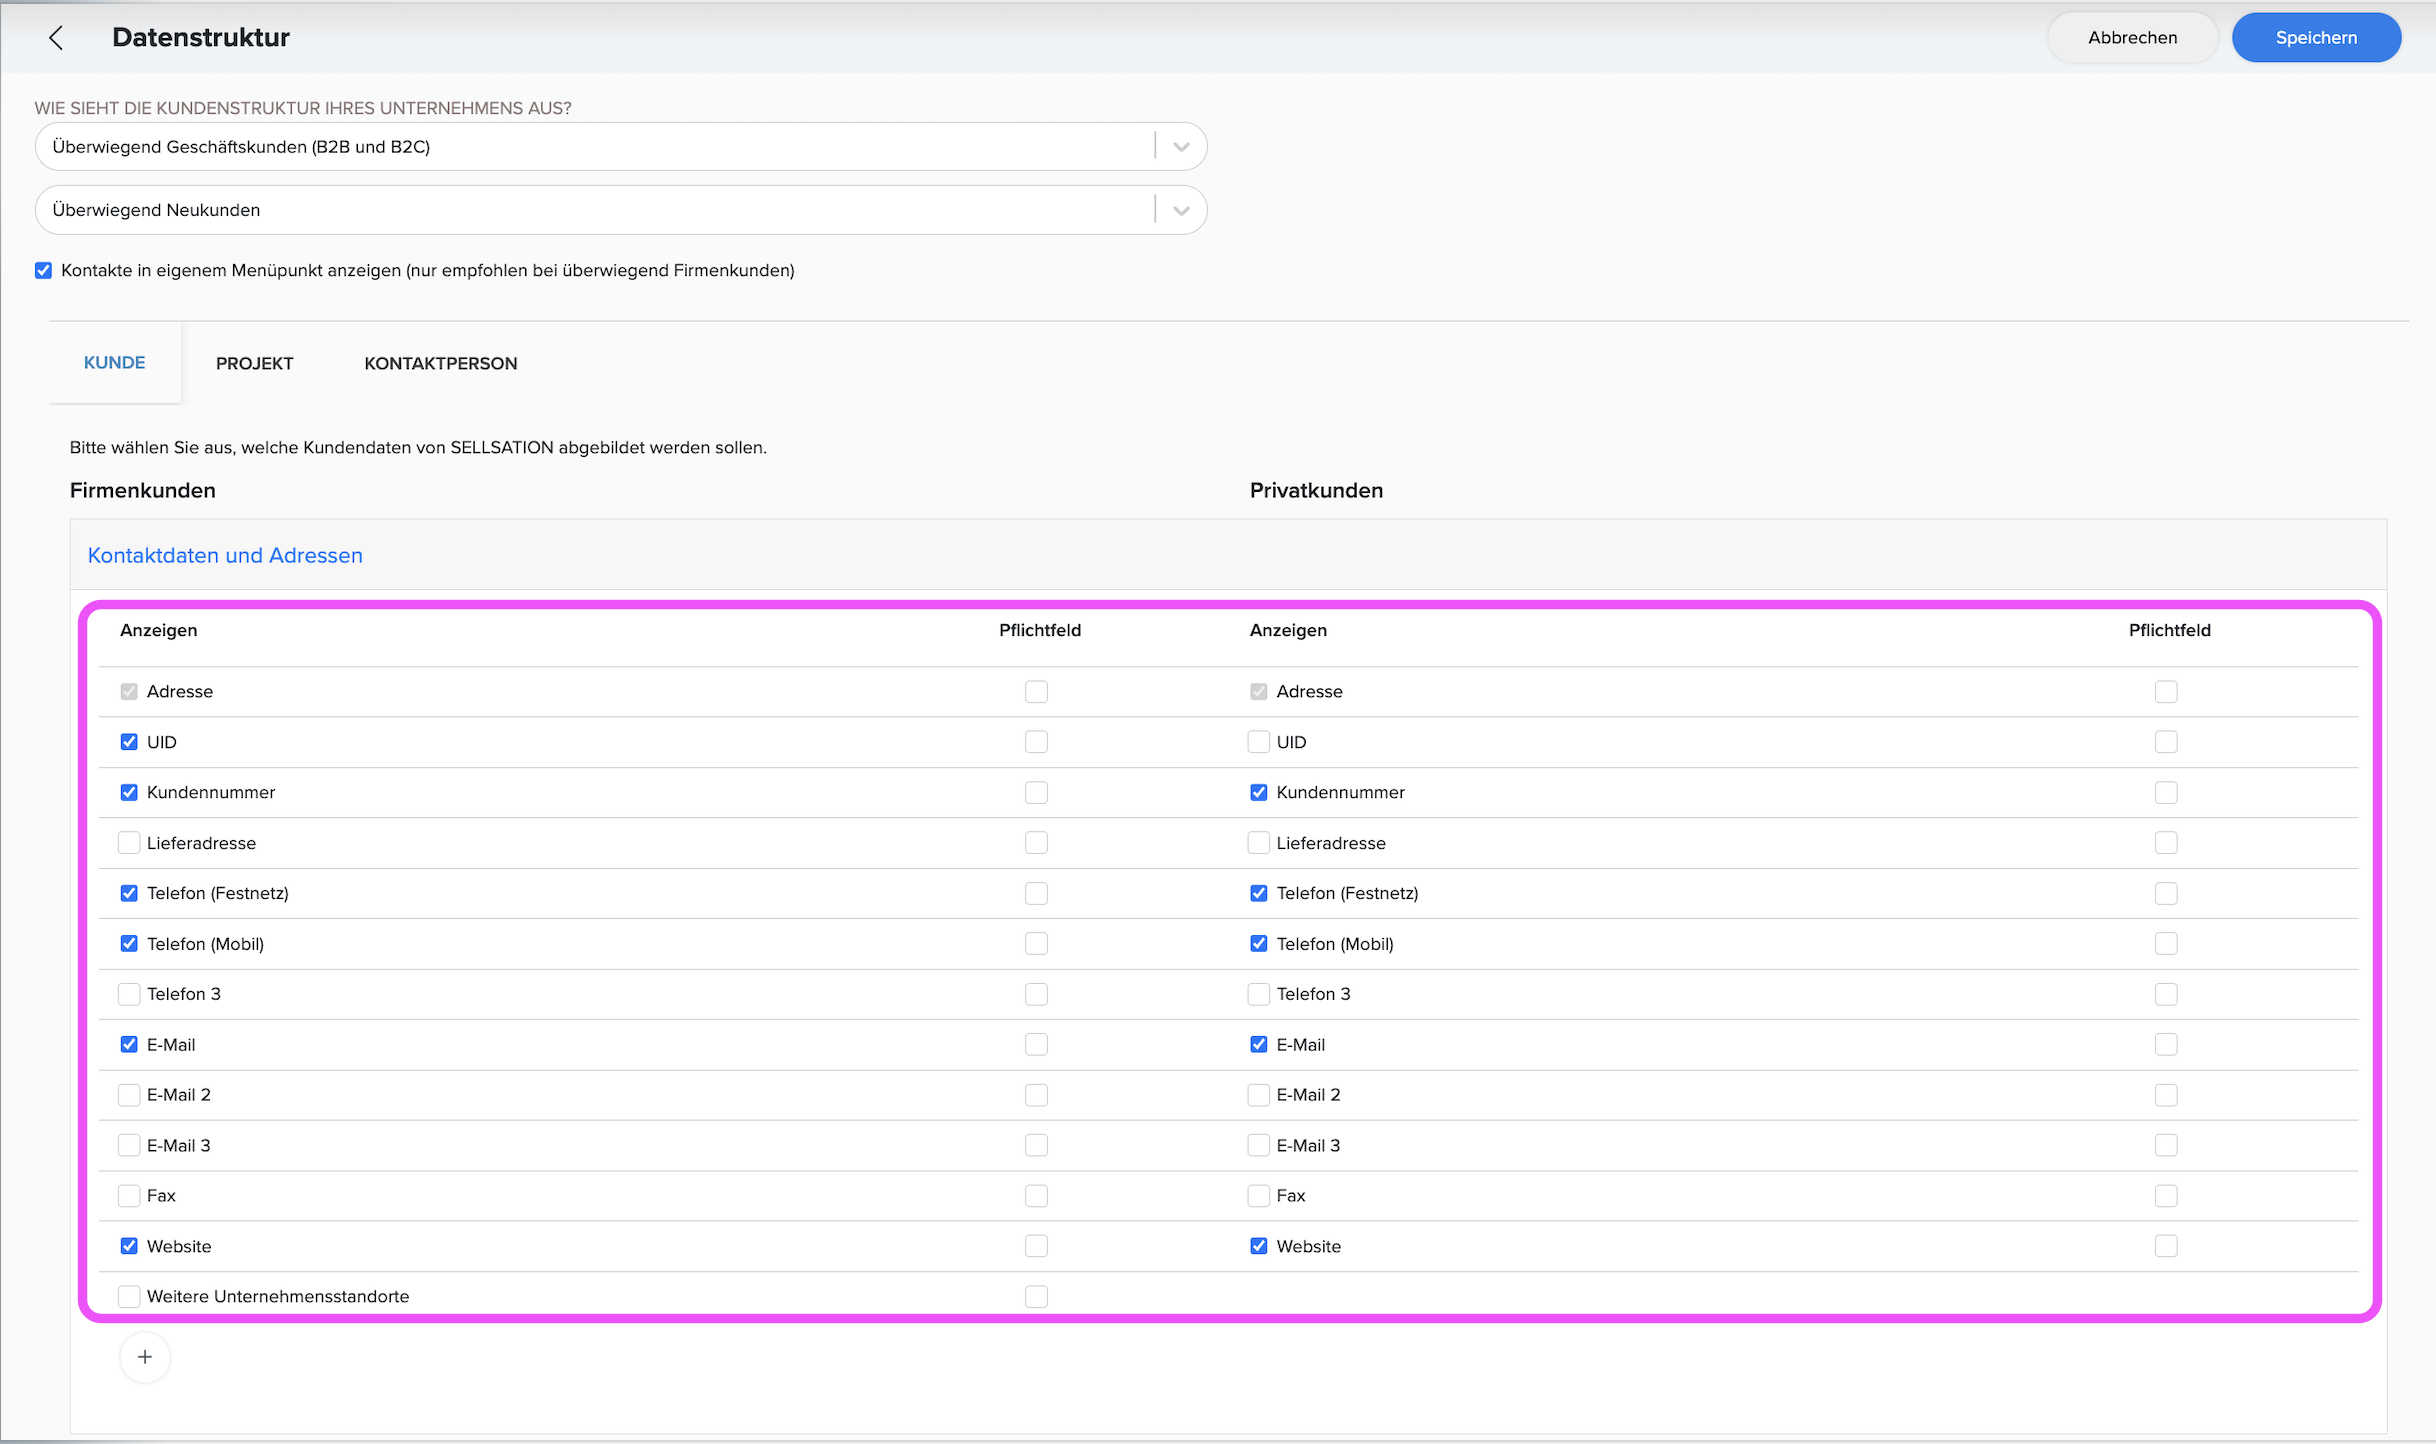Mark Weitere Unternehmensstandorte as Pflichtfeld
Viewport: 2436px width, 1444px height.
[1036, 1297]
